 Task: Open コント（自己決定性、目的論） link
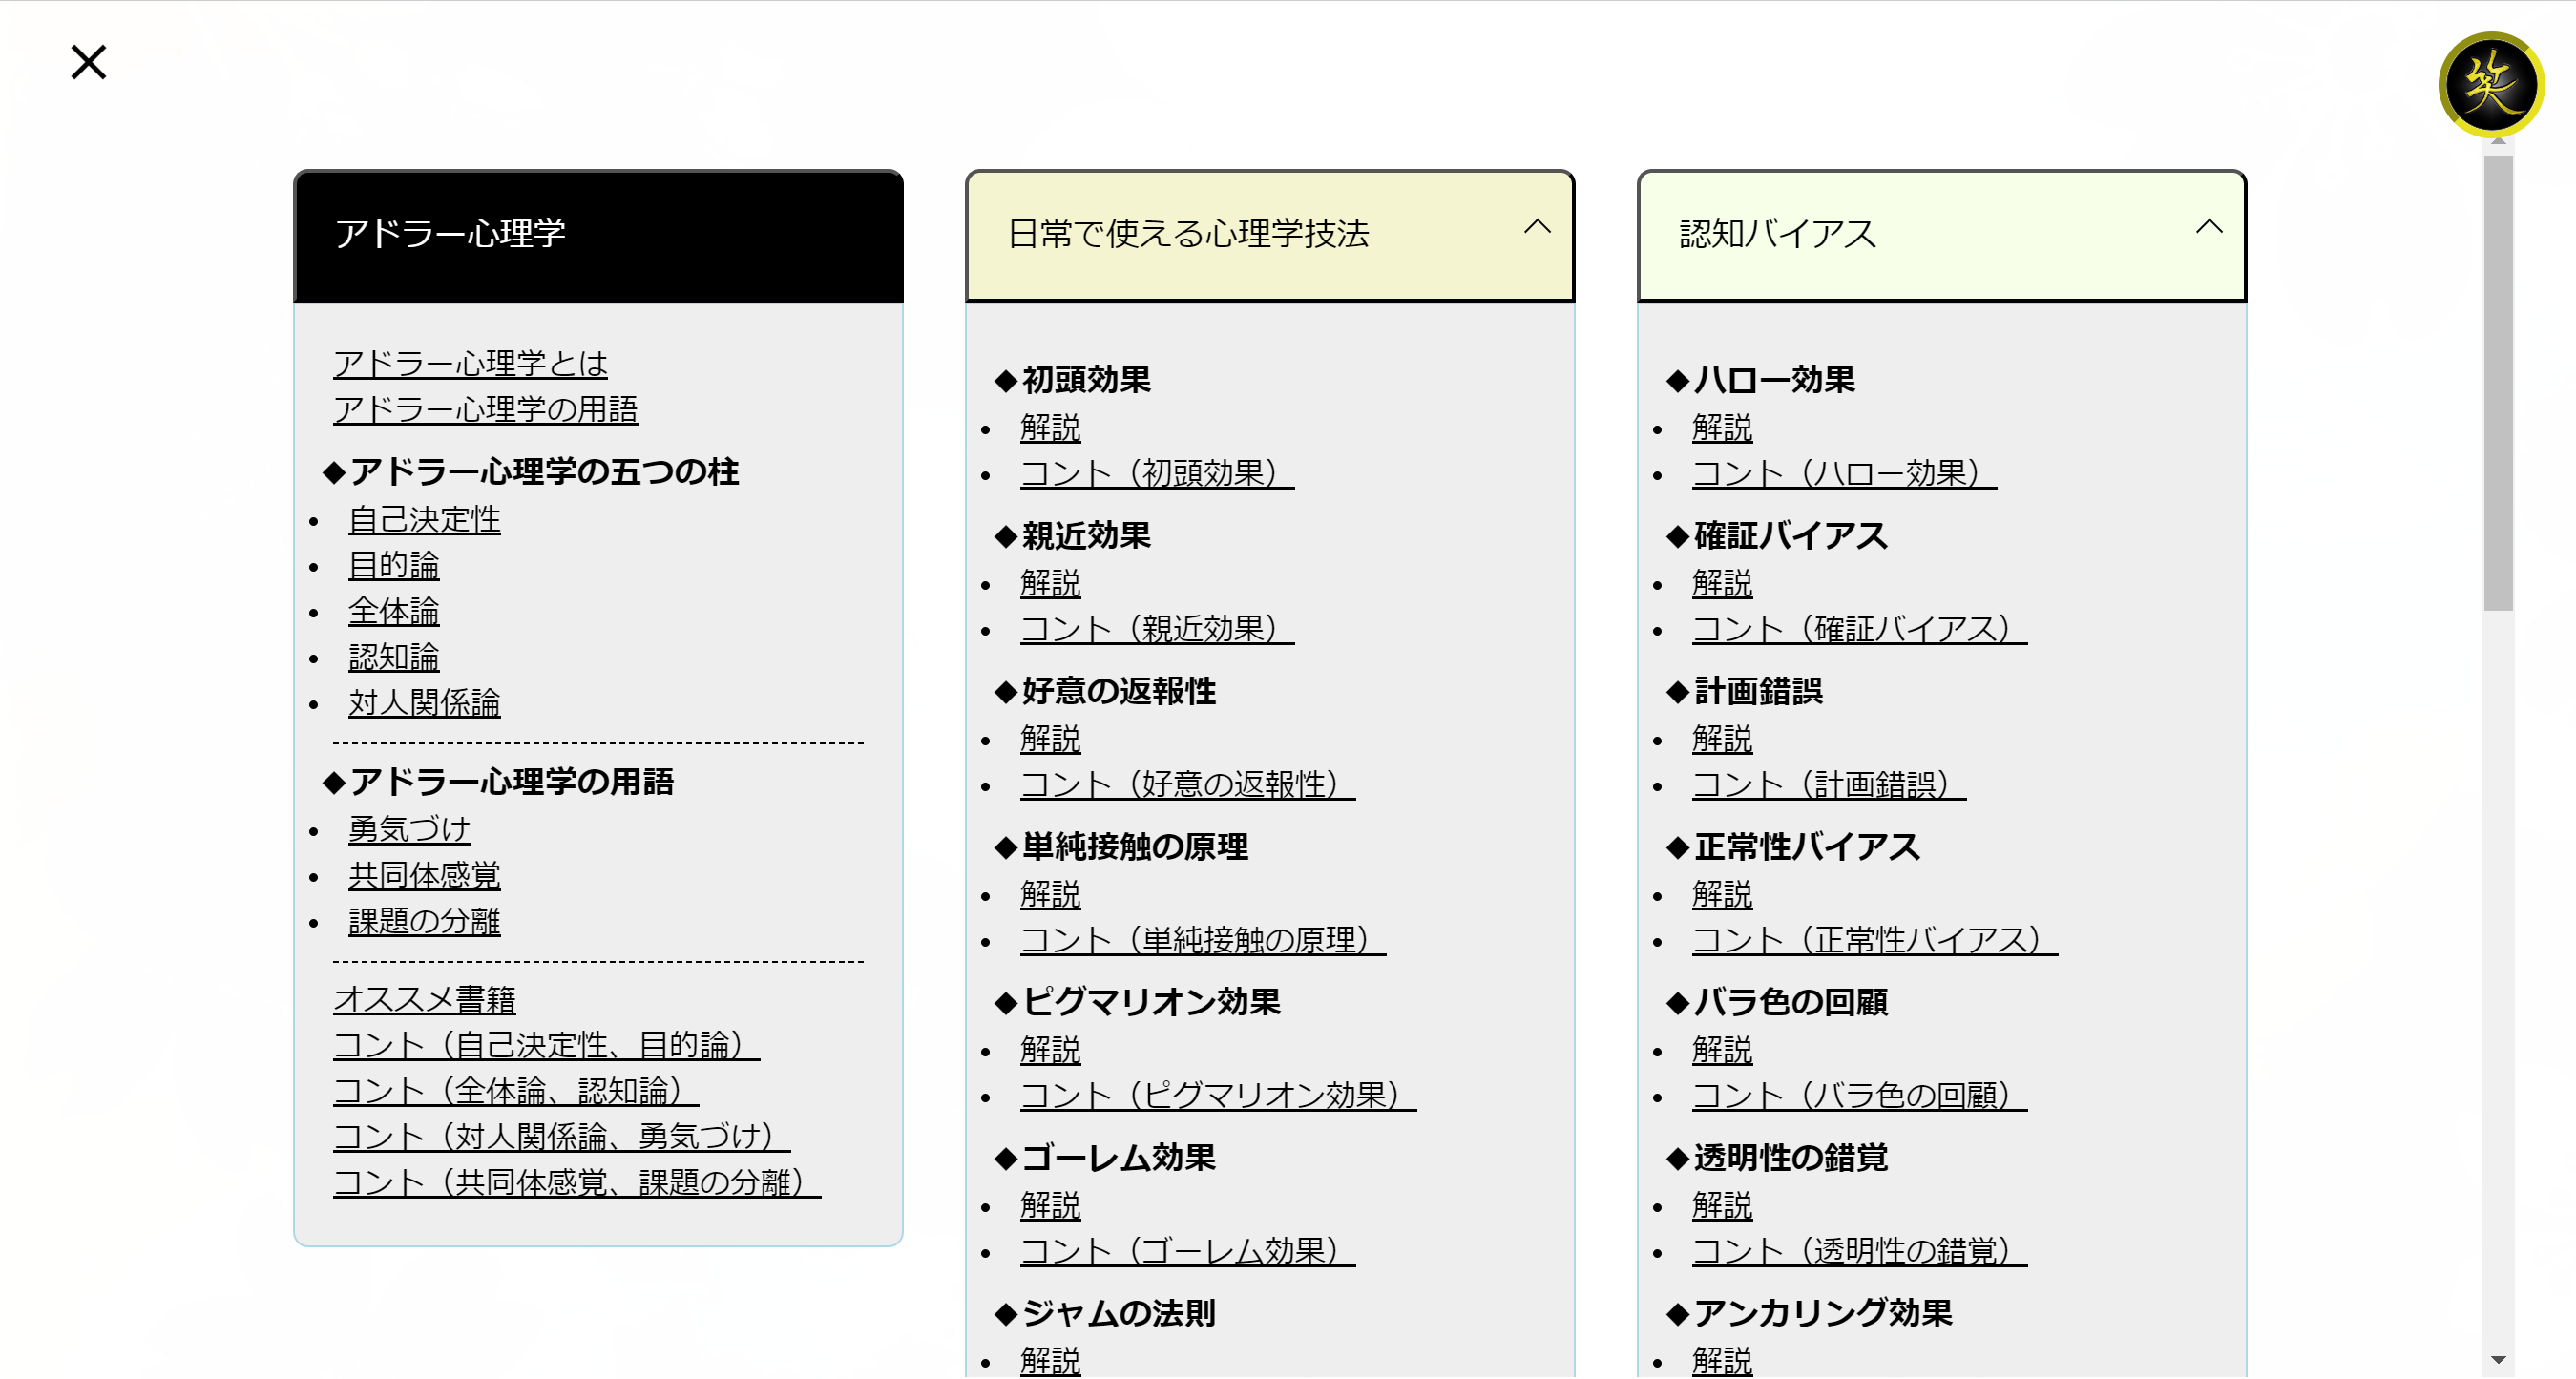[x=546, y=1046]
